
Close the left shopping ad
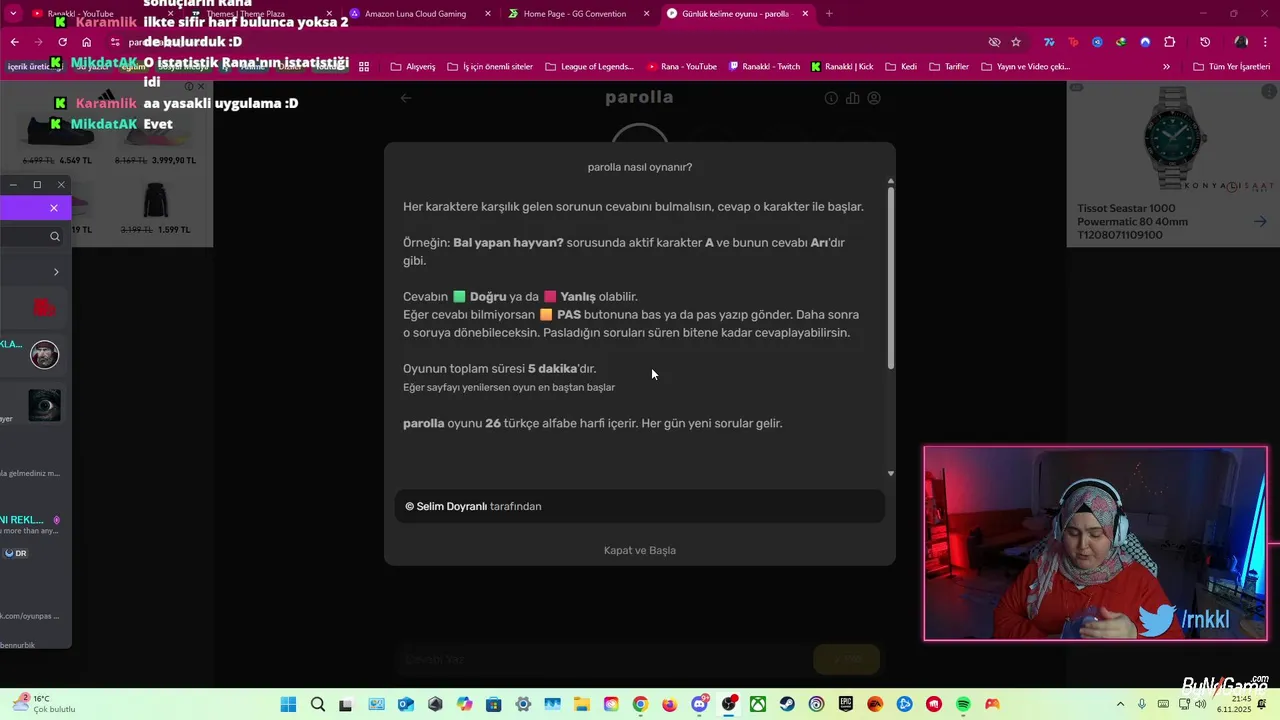tap(201, 87)
